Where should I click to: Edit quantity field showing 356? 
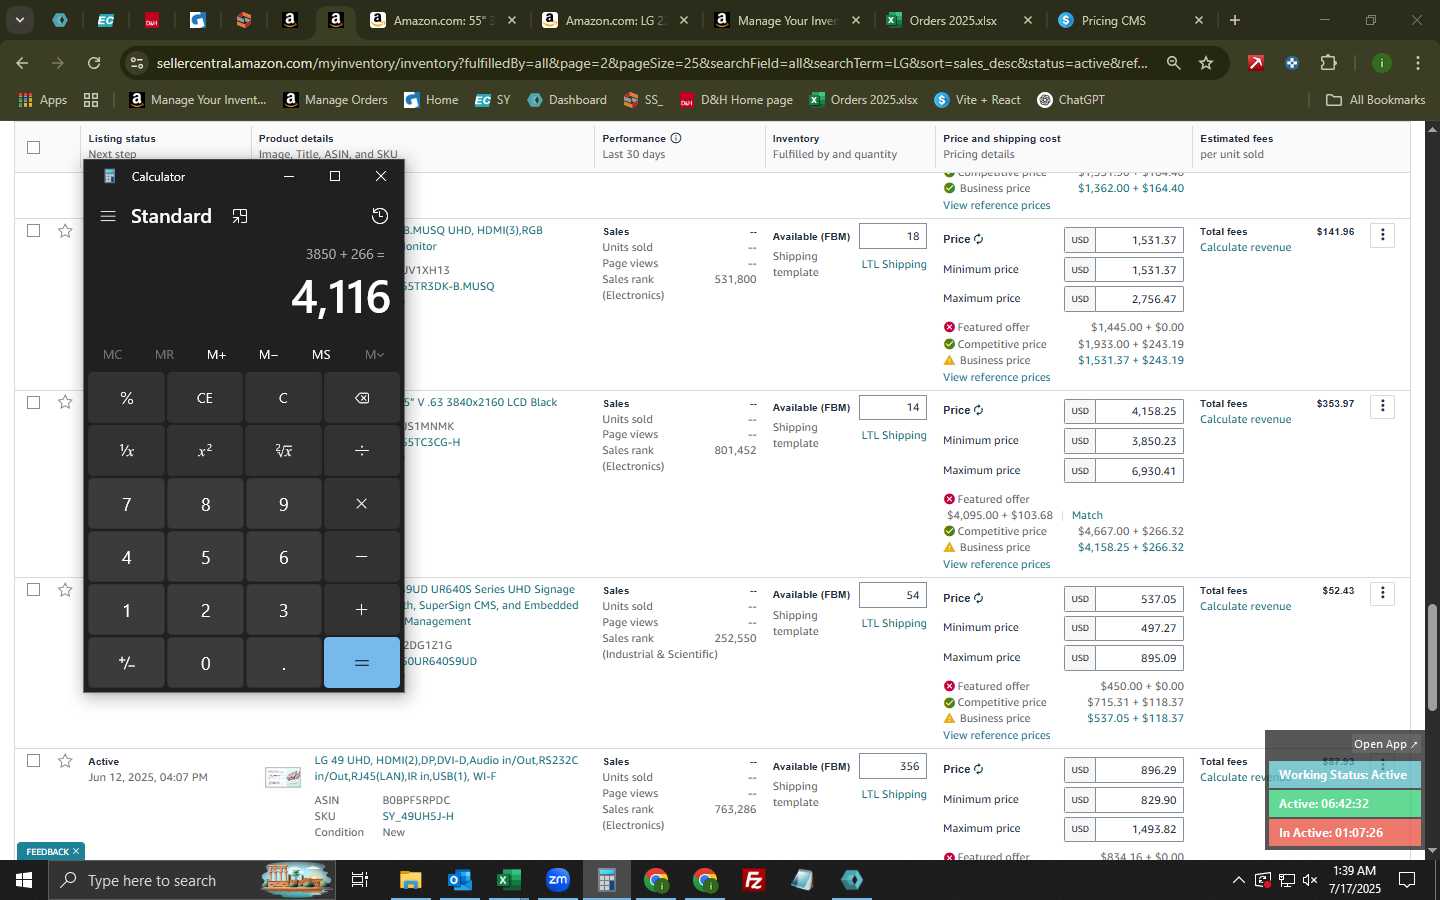click(x=892, y=766)
